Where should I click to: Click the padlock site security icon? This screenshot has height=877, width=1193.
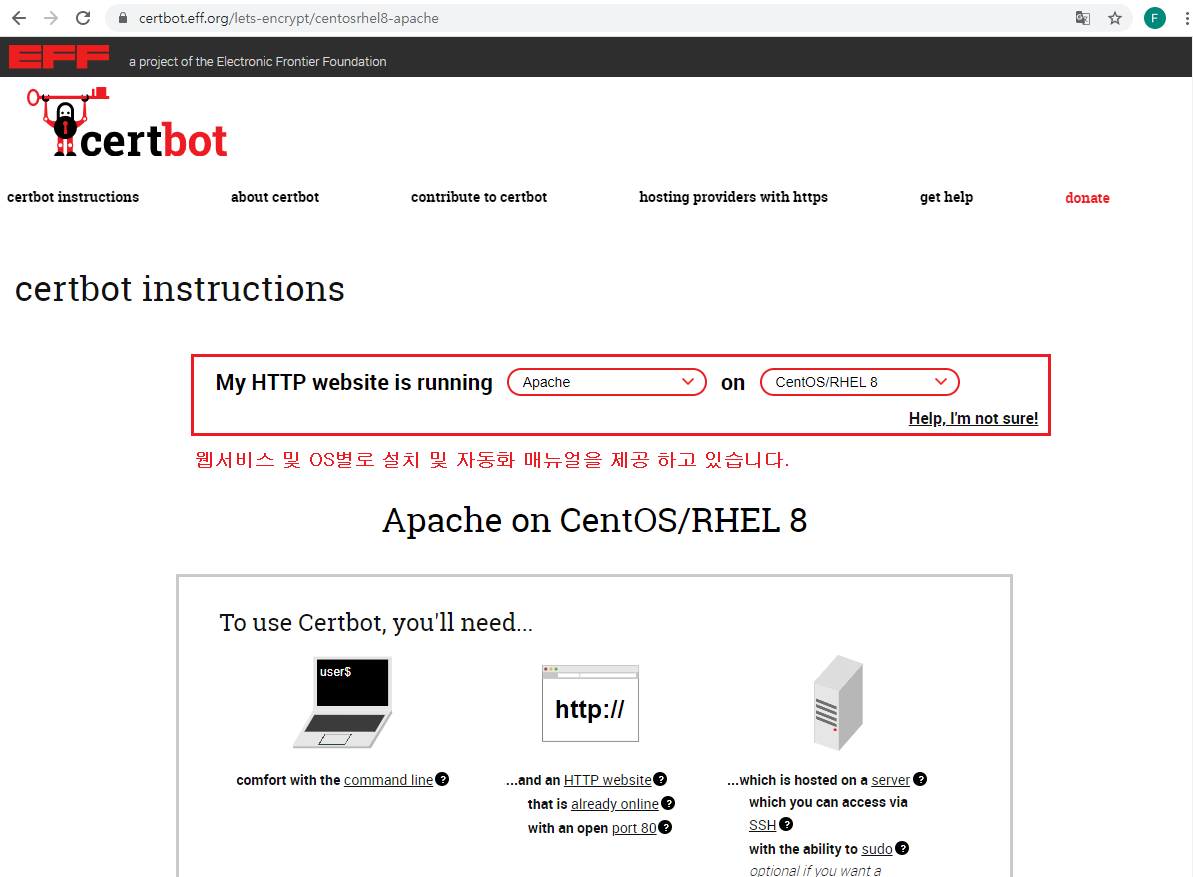tap(122, 18)
